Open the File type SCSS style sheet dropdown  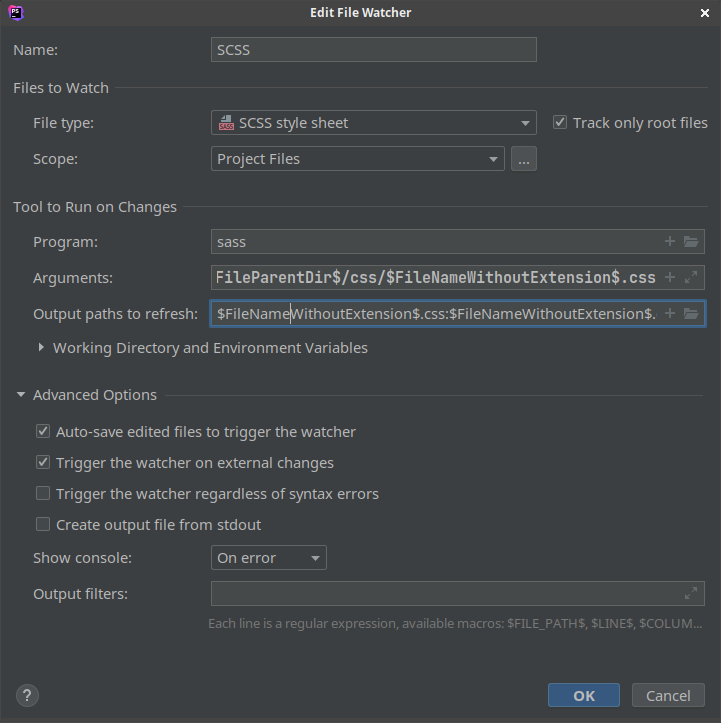click(x=373, y=123)
